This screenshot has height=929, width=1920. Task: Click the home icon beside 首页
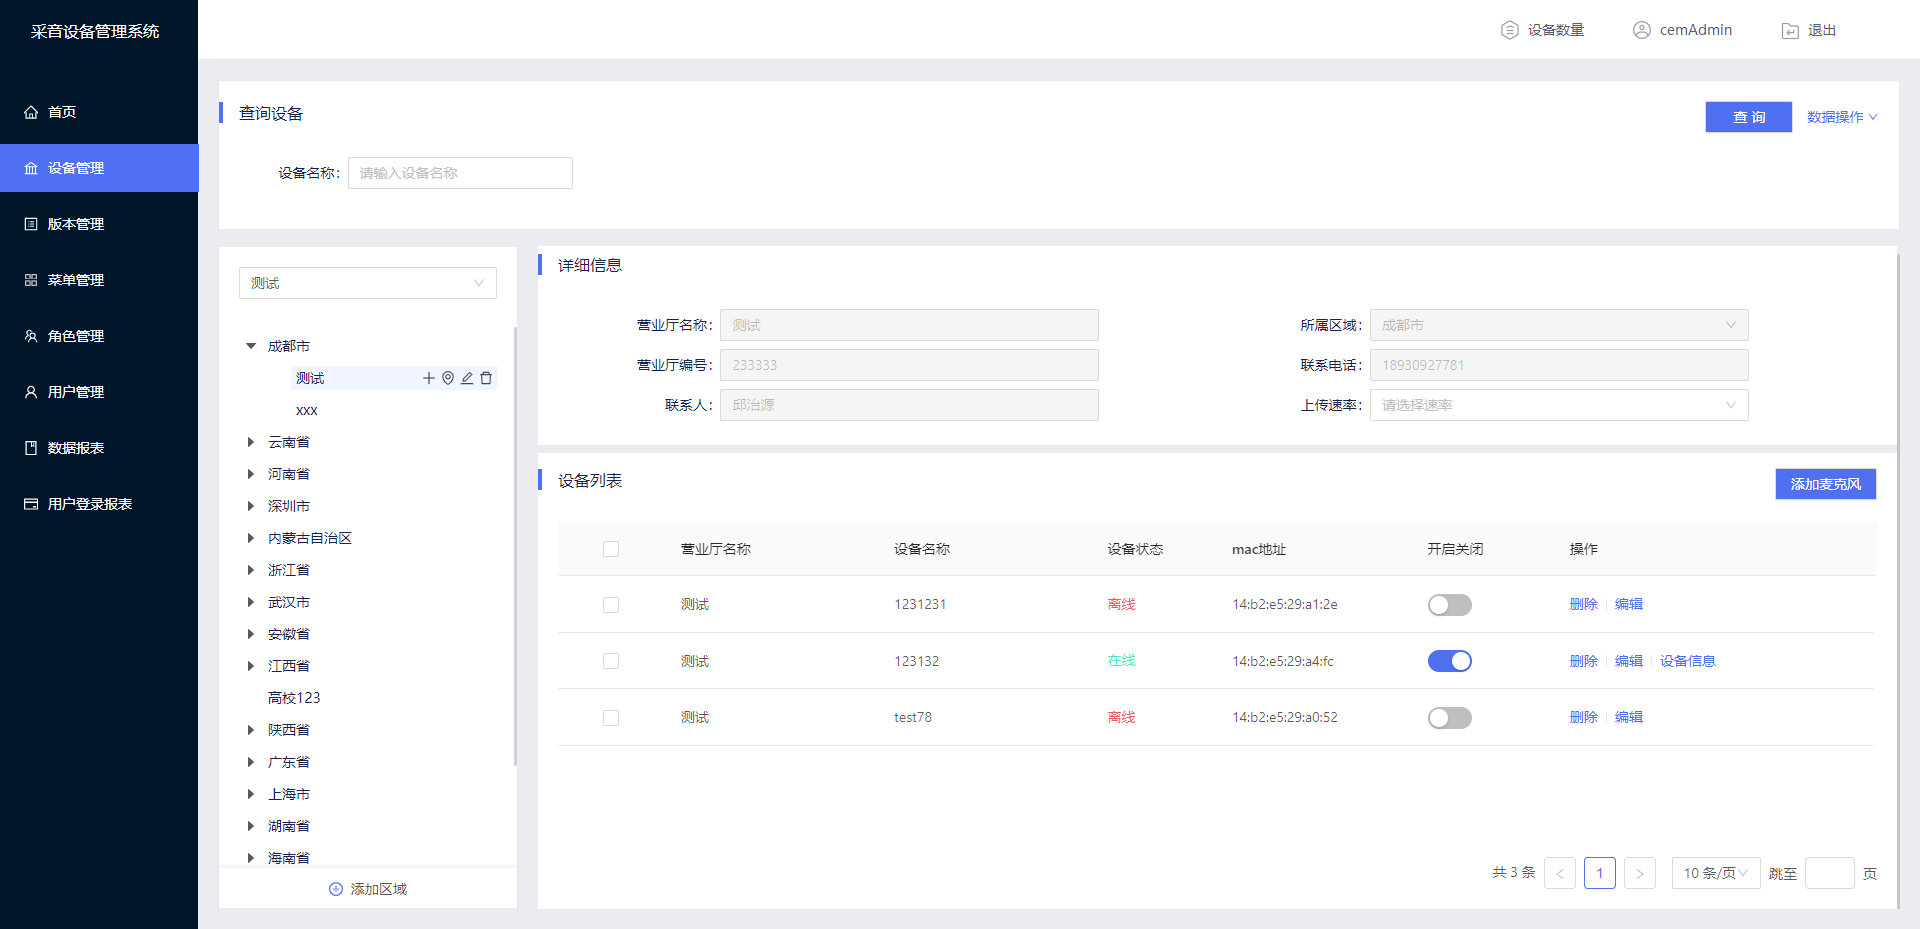(x=31, y=112)
